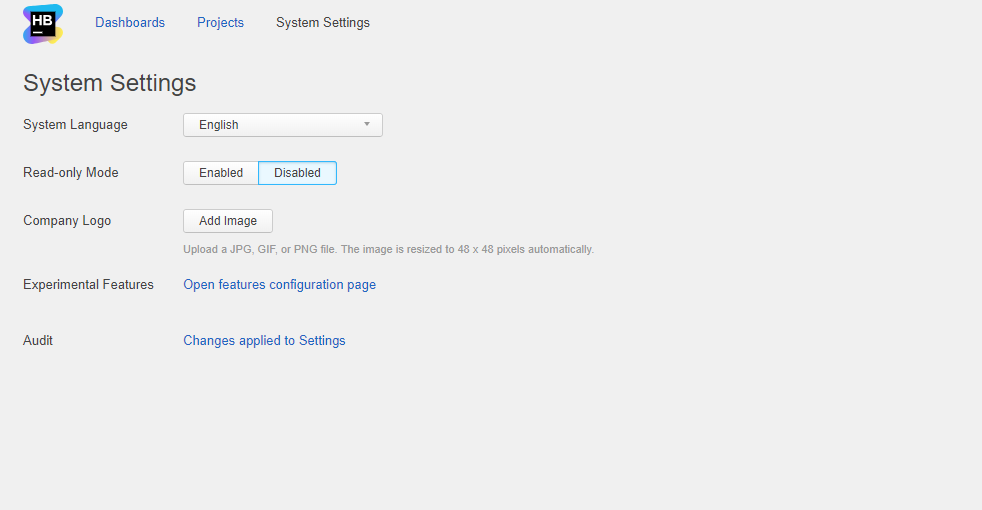Image resolution: width=982 pixels, height=510 pixels.
Task: Expand the System Language combo box
Action: point(282,125)
